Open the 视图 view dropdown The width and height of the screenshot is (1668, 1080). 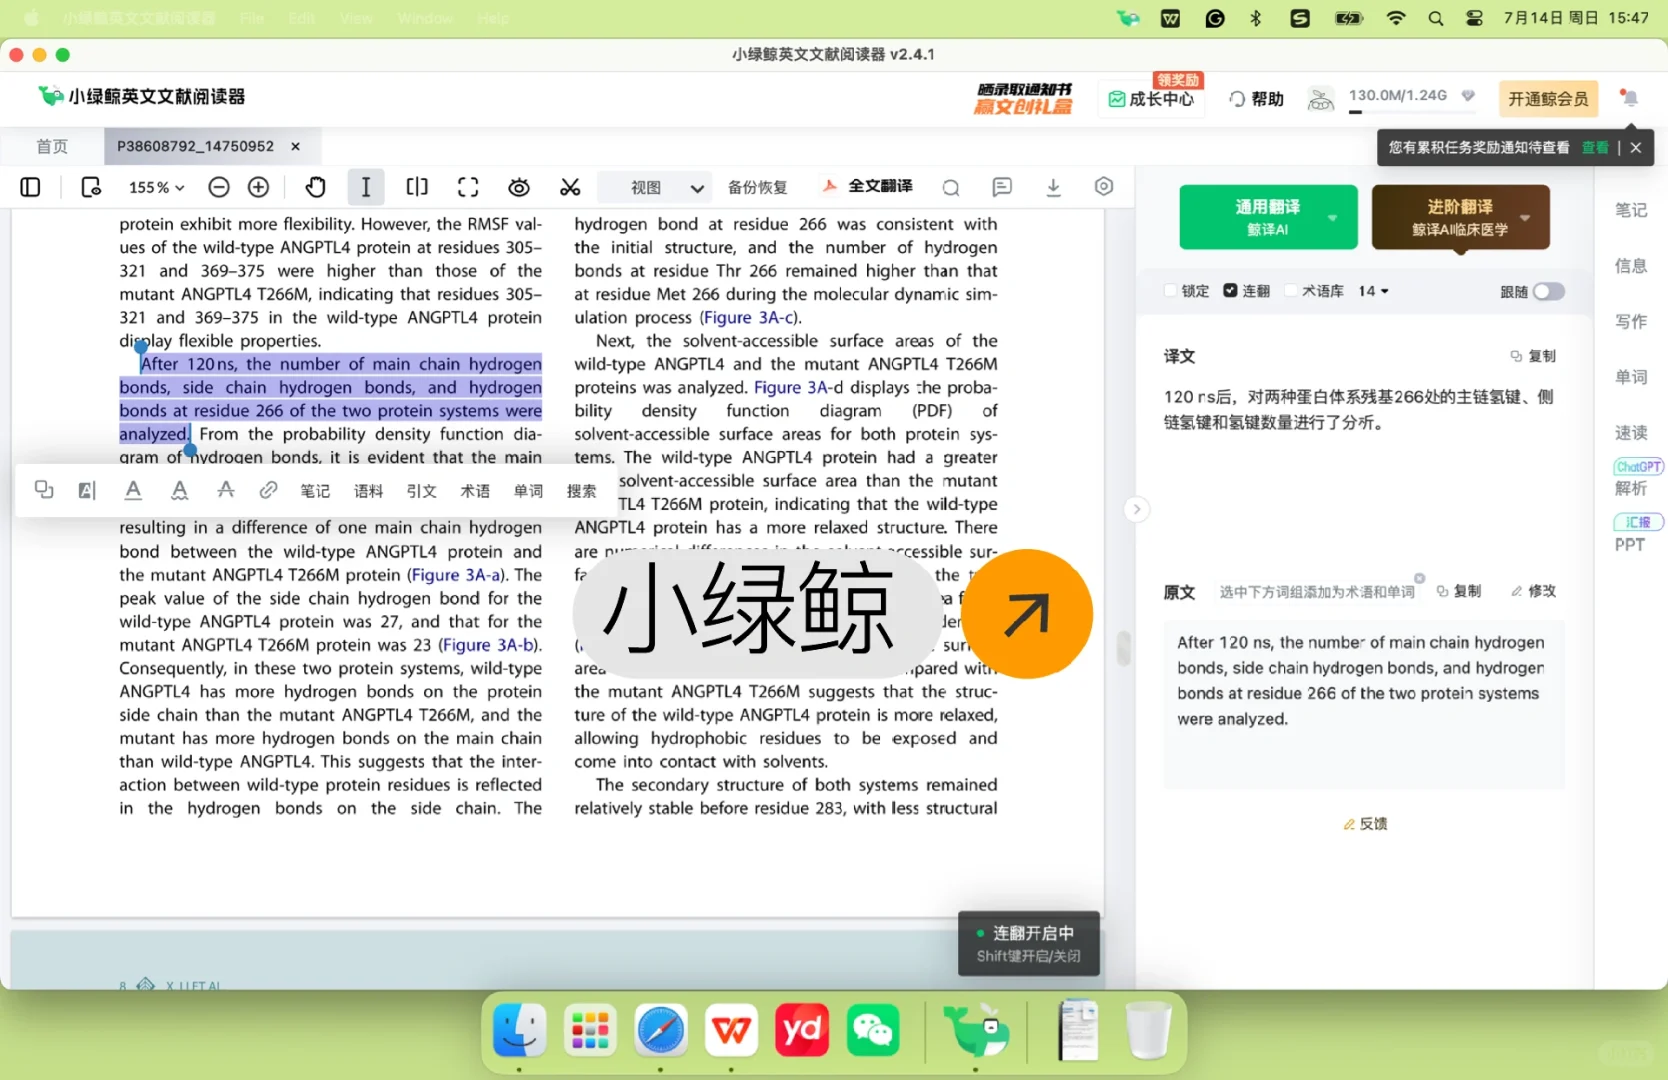[x=654, y=187]
